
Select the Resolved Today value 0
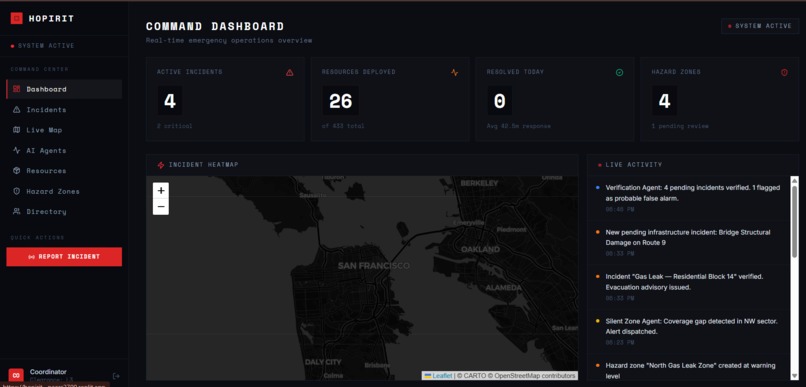[x=499, y=101]
